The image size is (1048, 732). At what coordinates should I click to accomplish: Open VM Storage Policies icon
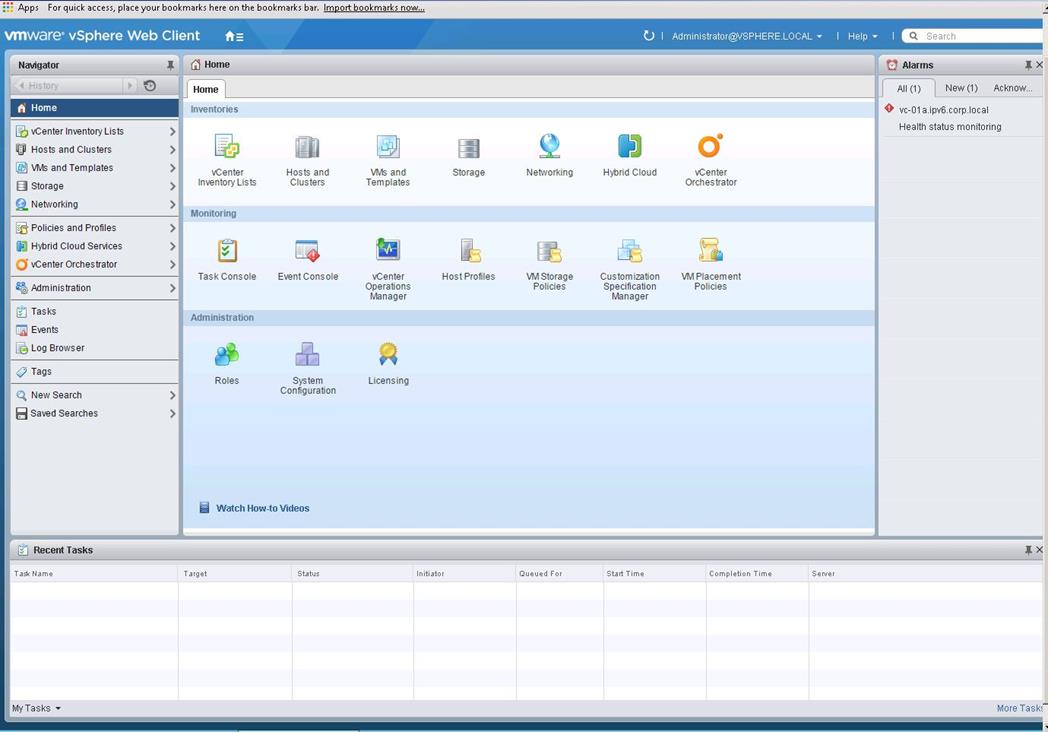(549, 251)
